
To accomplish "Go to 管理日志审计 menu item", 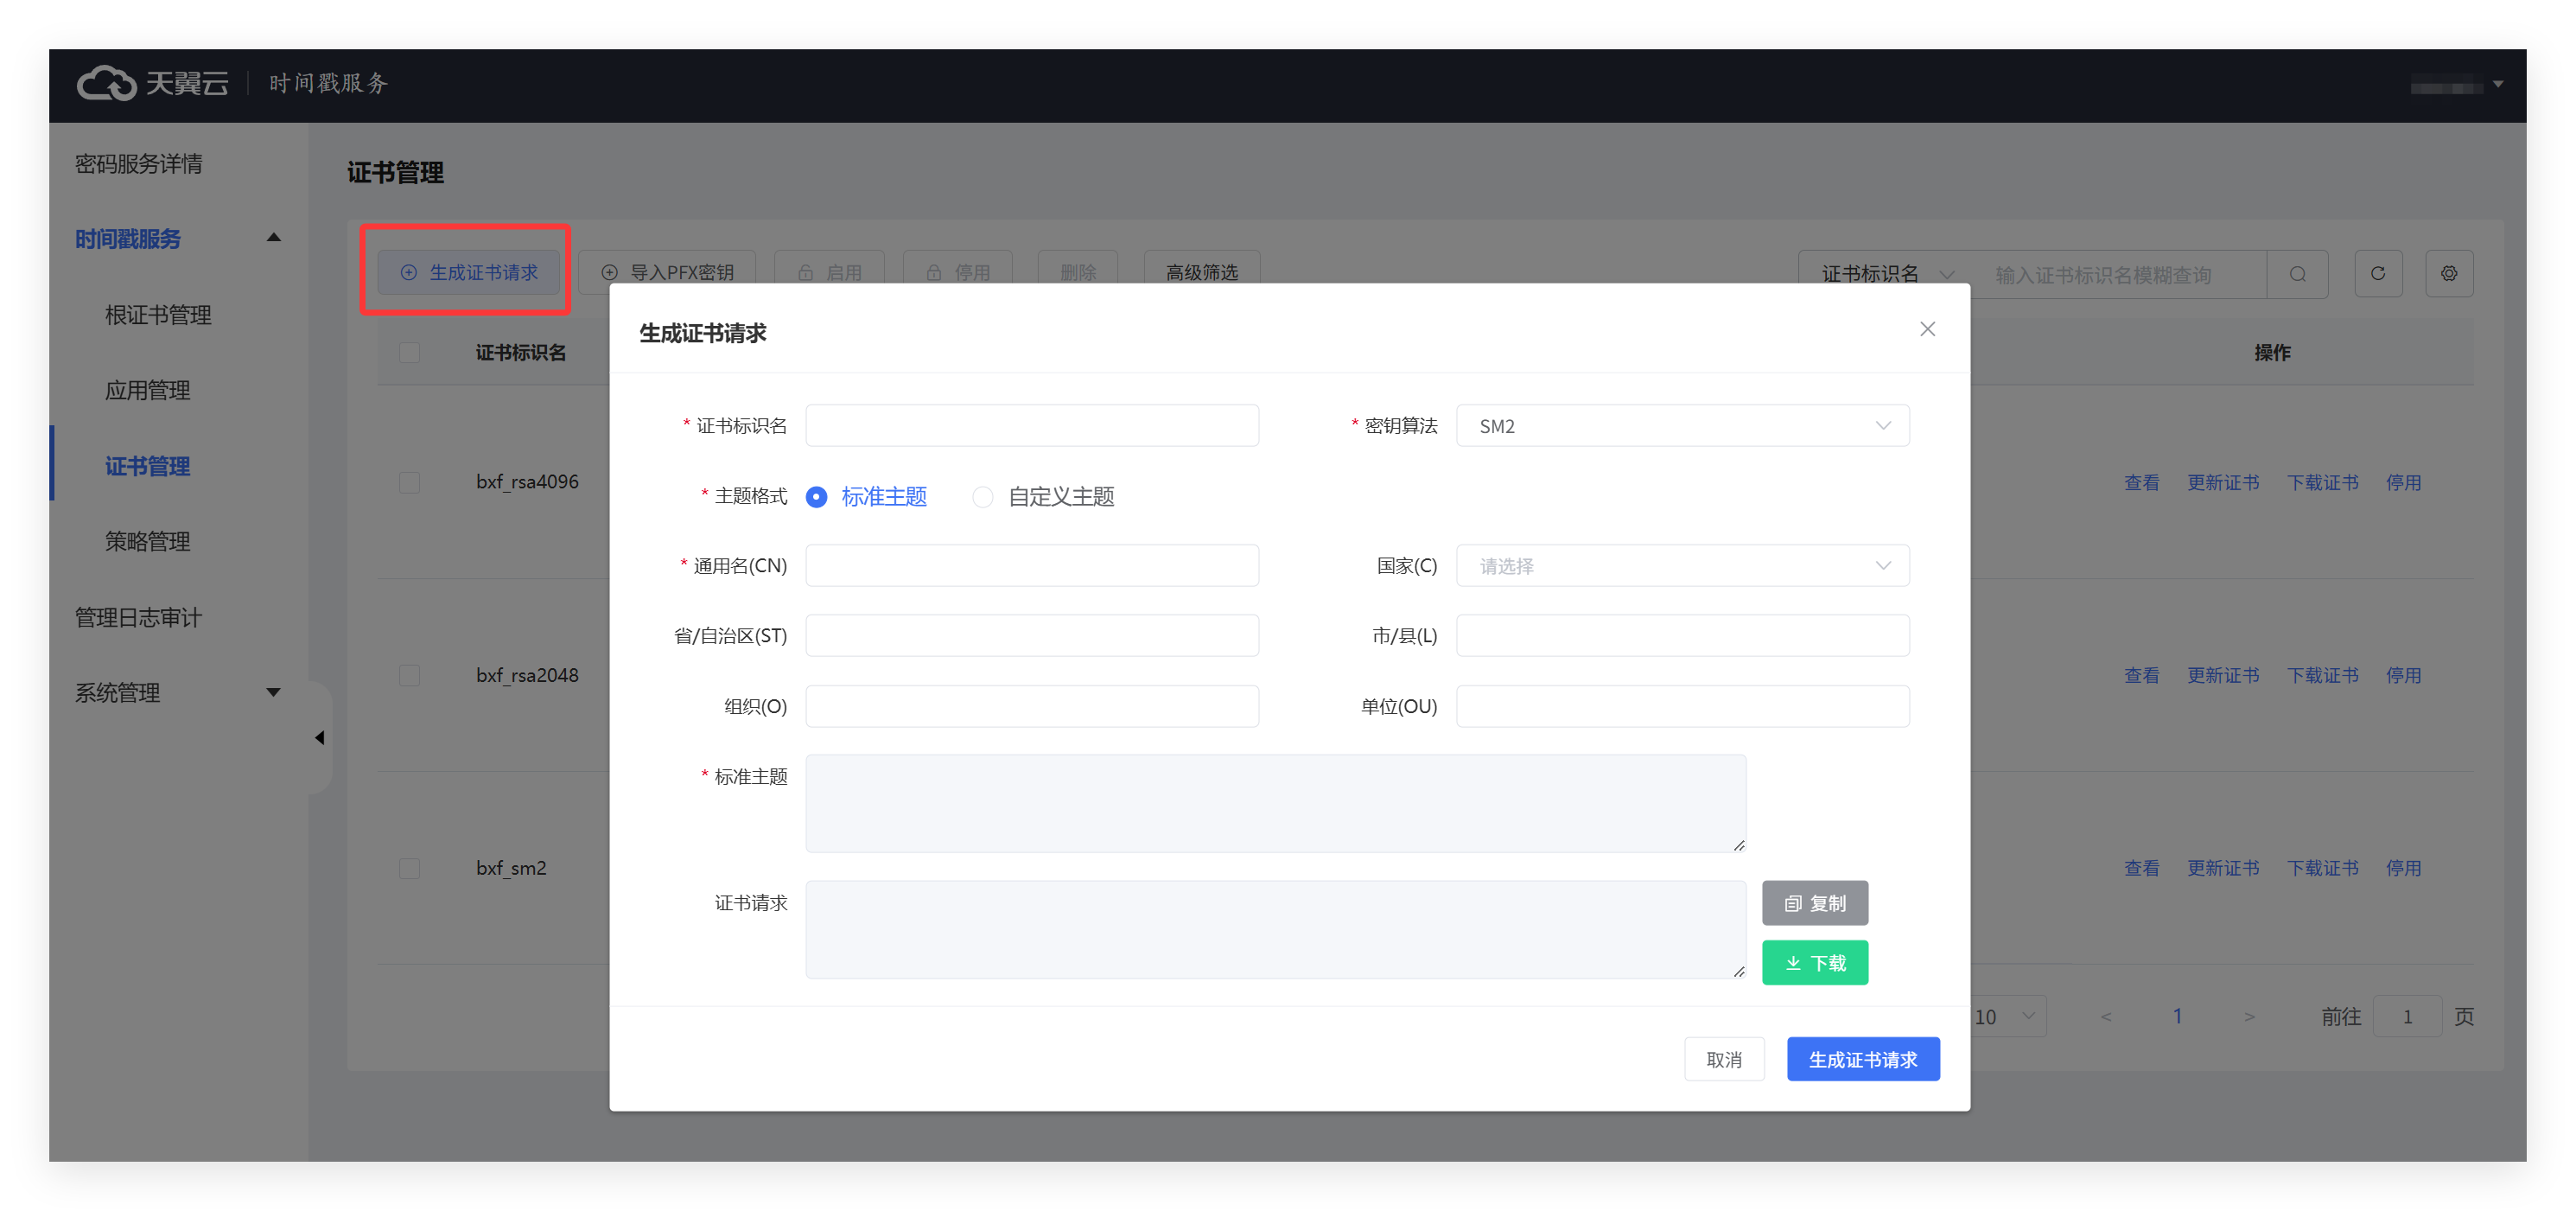I will coord(138,617).
